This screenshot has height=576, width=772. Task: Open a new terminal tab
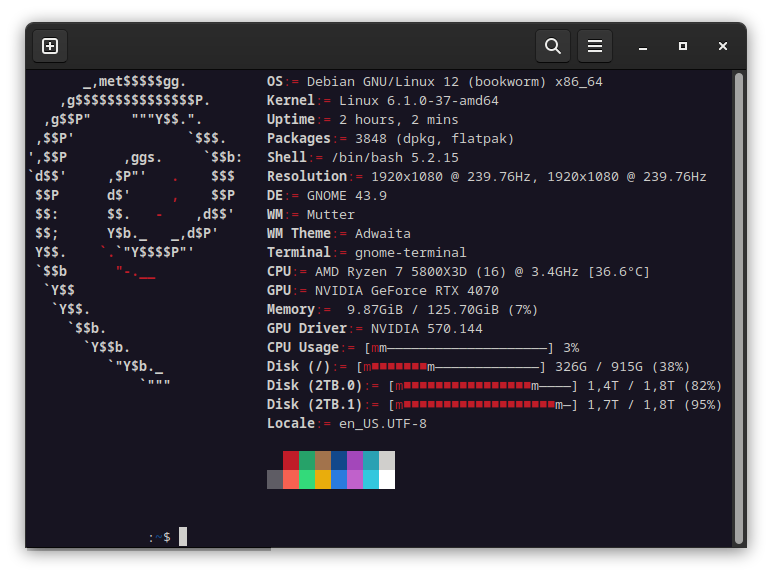pyautogui.click(x=50, y=46)
